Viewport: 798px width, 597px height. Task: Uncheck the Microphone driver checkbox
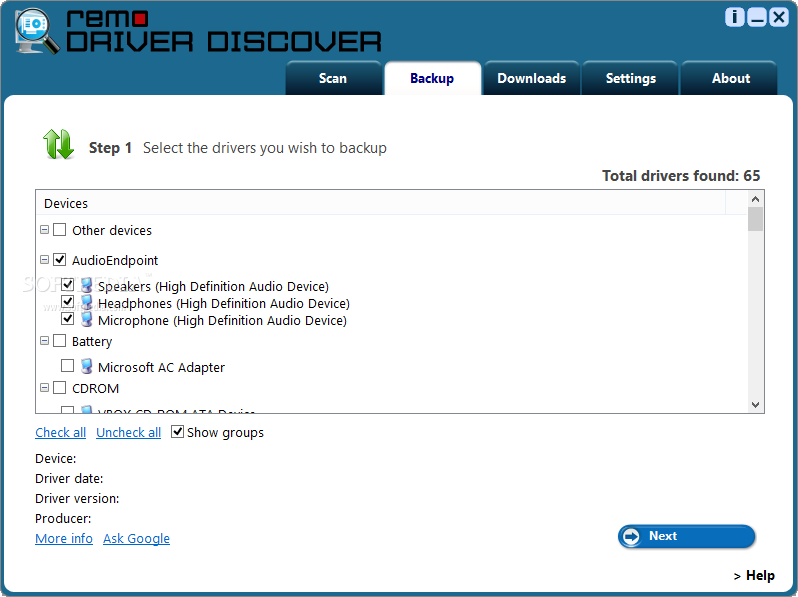pyautogui.click(x=67, y=319)
